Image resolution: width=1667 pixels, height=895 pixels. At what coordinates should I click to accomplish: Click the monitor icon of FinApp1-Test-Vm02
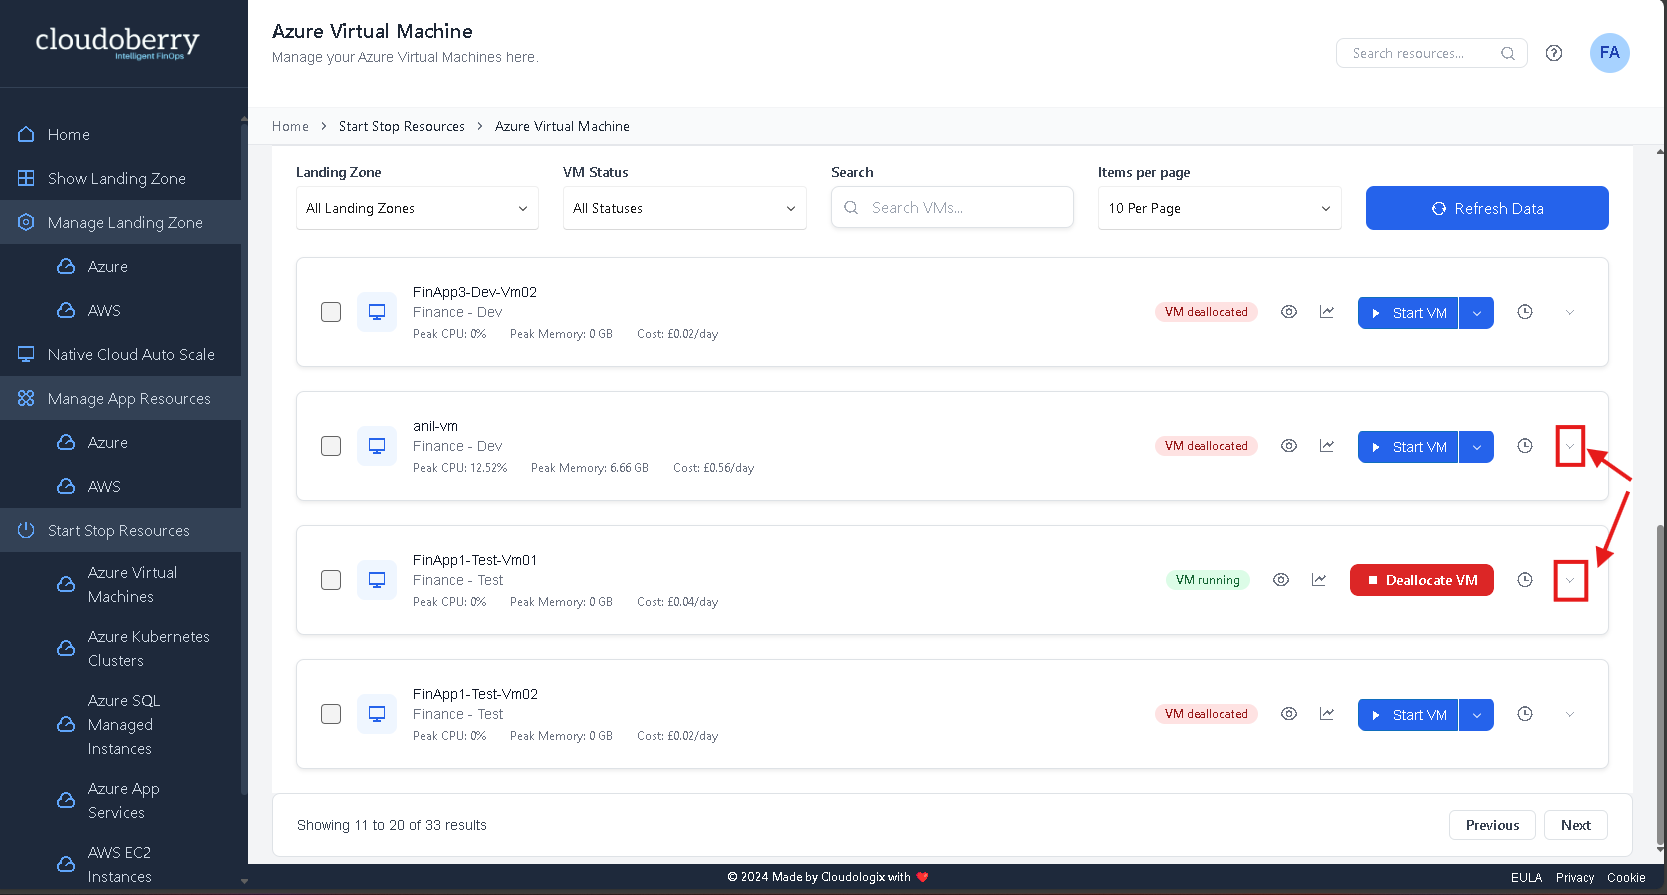(x=377, y=714)
